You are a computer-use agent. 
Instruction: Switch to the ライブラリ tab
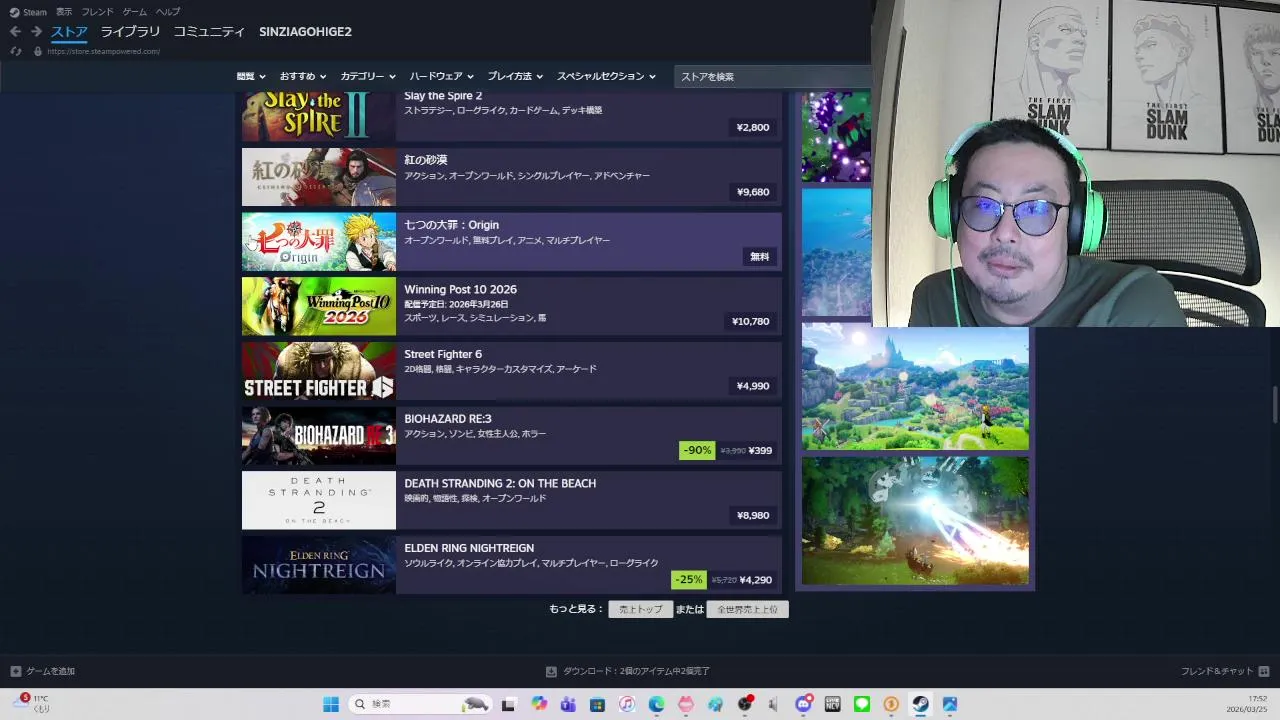pos(130,32)
